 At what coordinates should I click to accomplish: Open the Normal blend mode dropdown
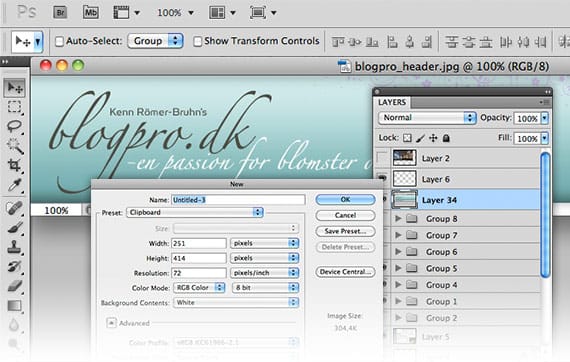[x=427, y=118]
